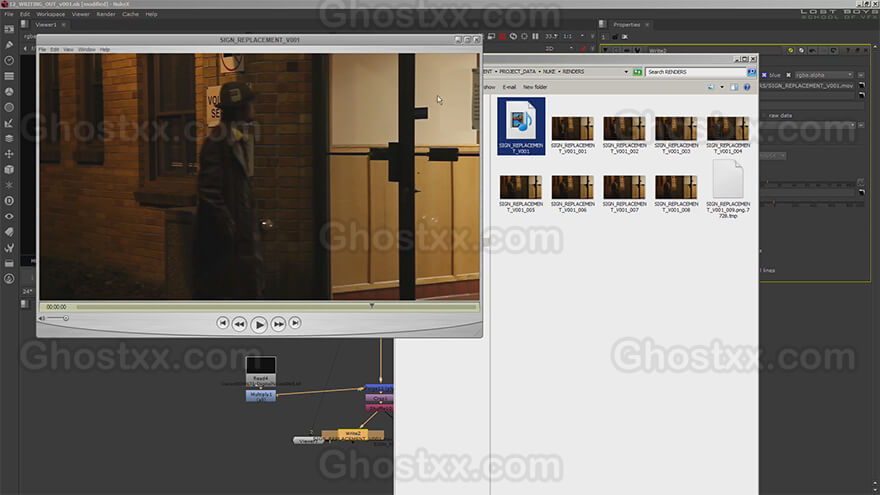Open the 1:1 zoom ratio dropdown in viewer
The image size is (880, 495).
click(x=572, y=36)
